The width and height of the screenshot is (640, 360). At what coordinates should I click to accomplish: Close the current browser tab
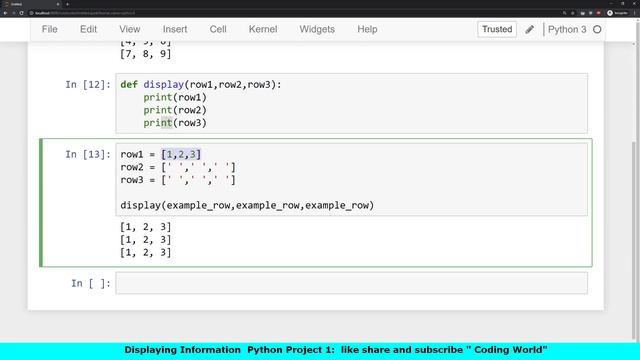58,4
